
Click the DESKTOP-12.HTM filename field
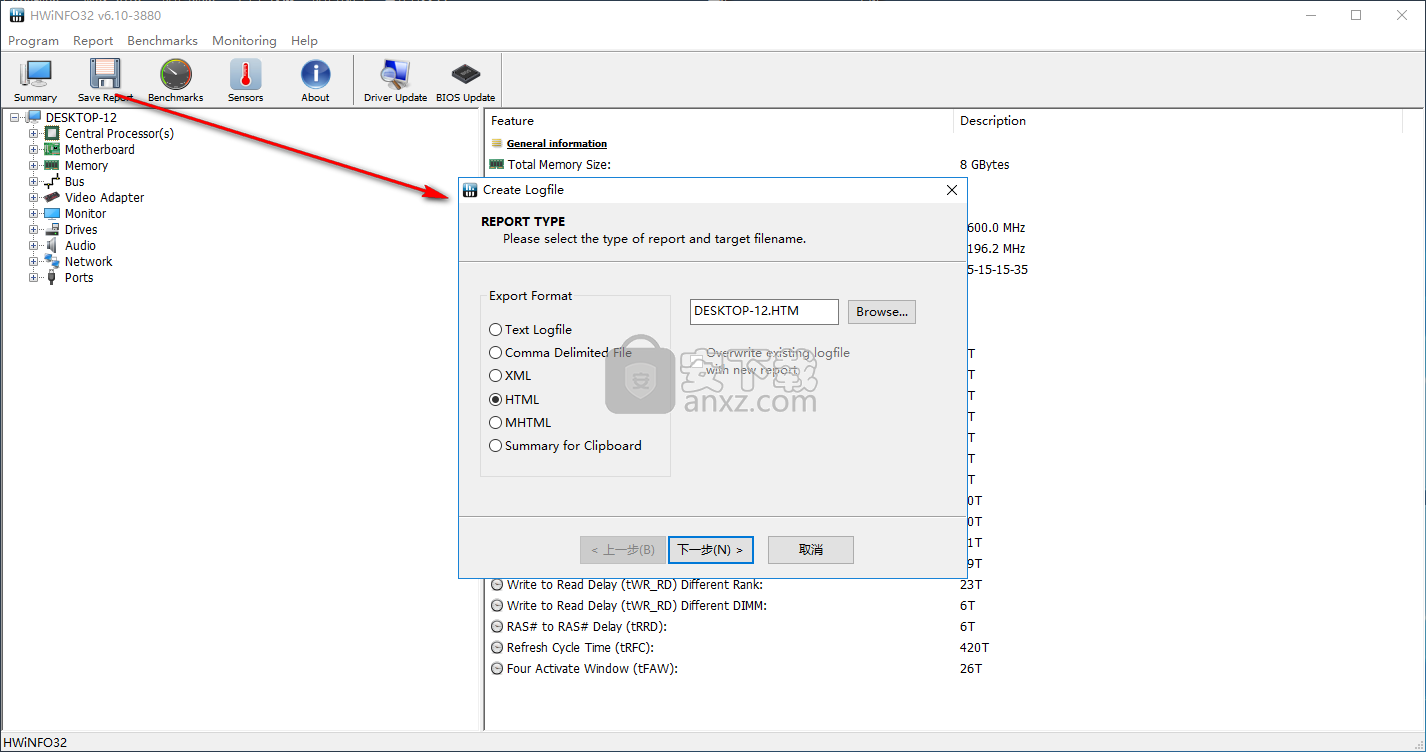coord(765,312)
